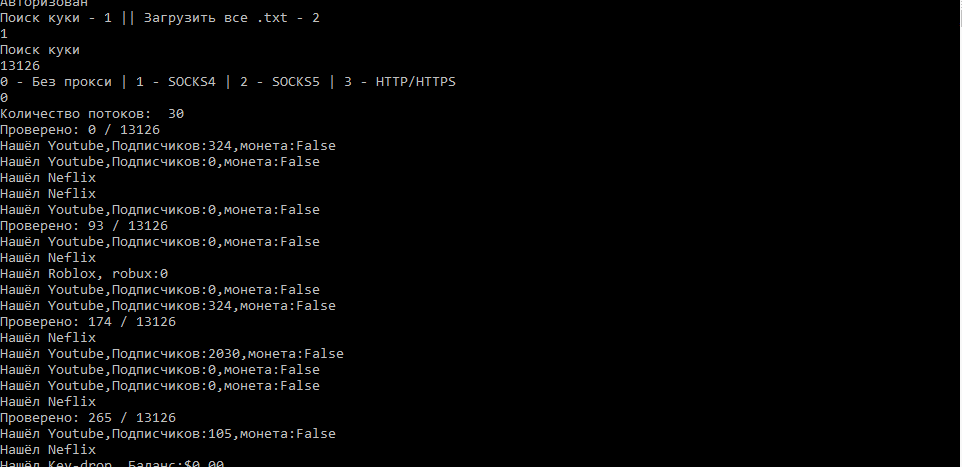Click the Youtube line with 105 subscribers

click(x=168, y=433)
